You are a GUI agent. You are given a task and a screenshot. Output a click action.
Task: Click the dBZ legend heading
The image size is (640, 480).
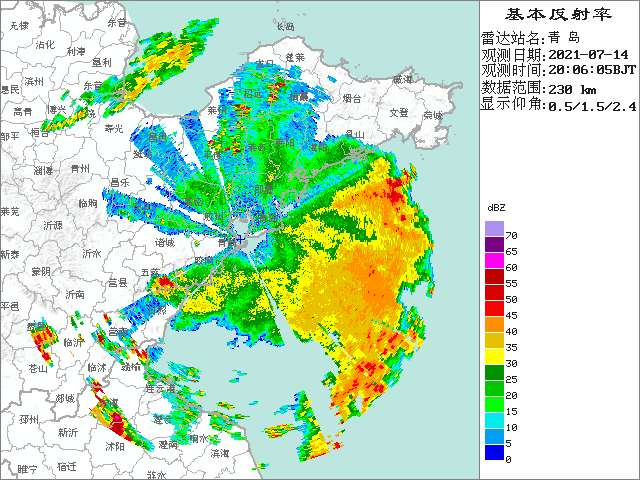[x=497, y=206]
